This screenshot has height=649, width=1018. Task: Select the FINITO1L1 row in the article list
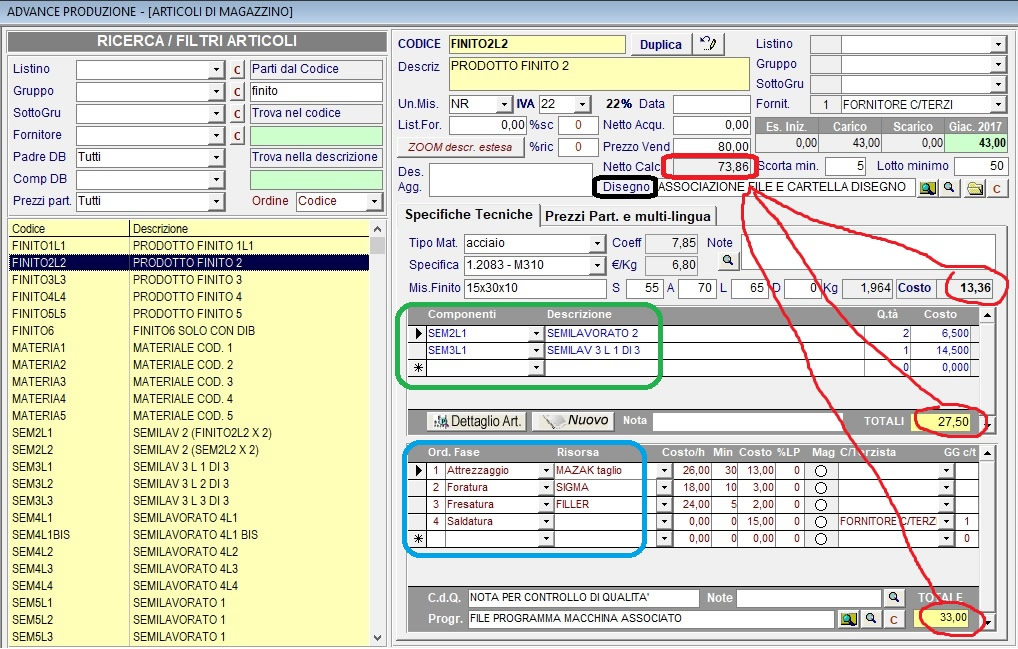coord(189,246)
